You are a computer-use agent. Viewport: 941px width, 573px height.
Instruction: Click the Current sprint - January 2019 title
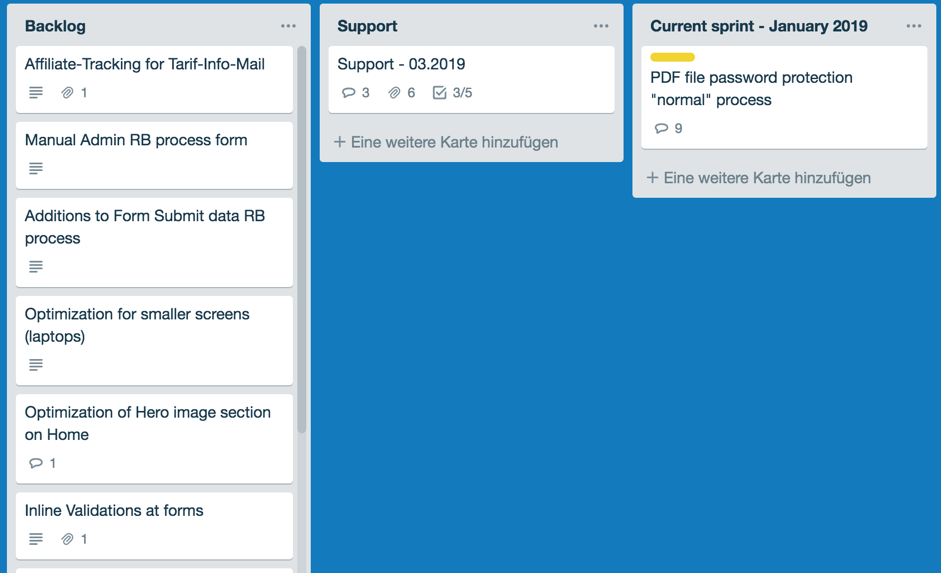click(x=759, y=26)
